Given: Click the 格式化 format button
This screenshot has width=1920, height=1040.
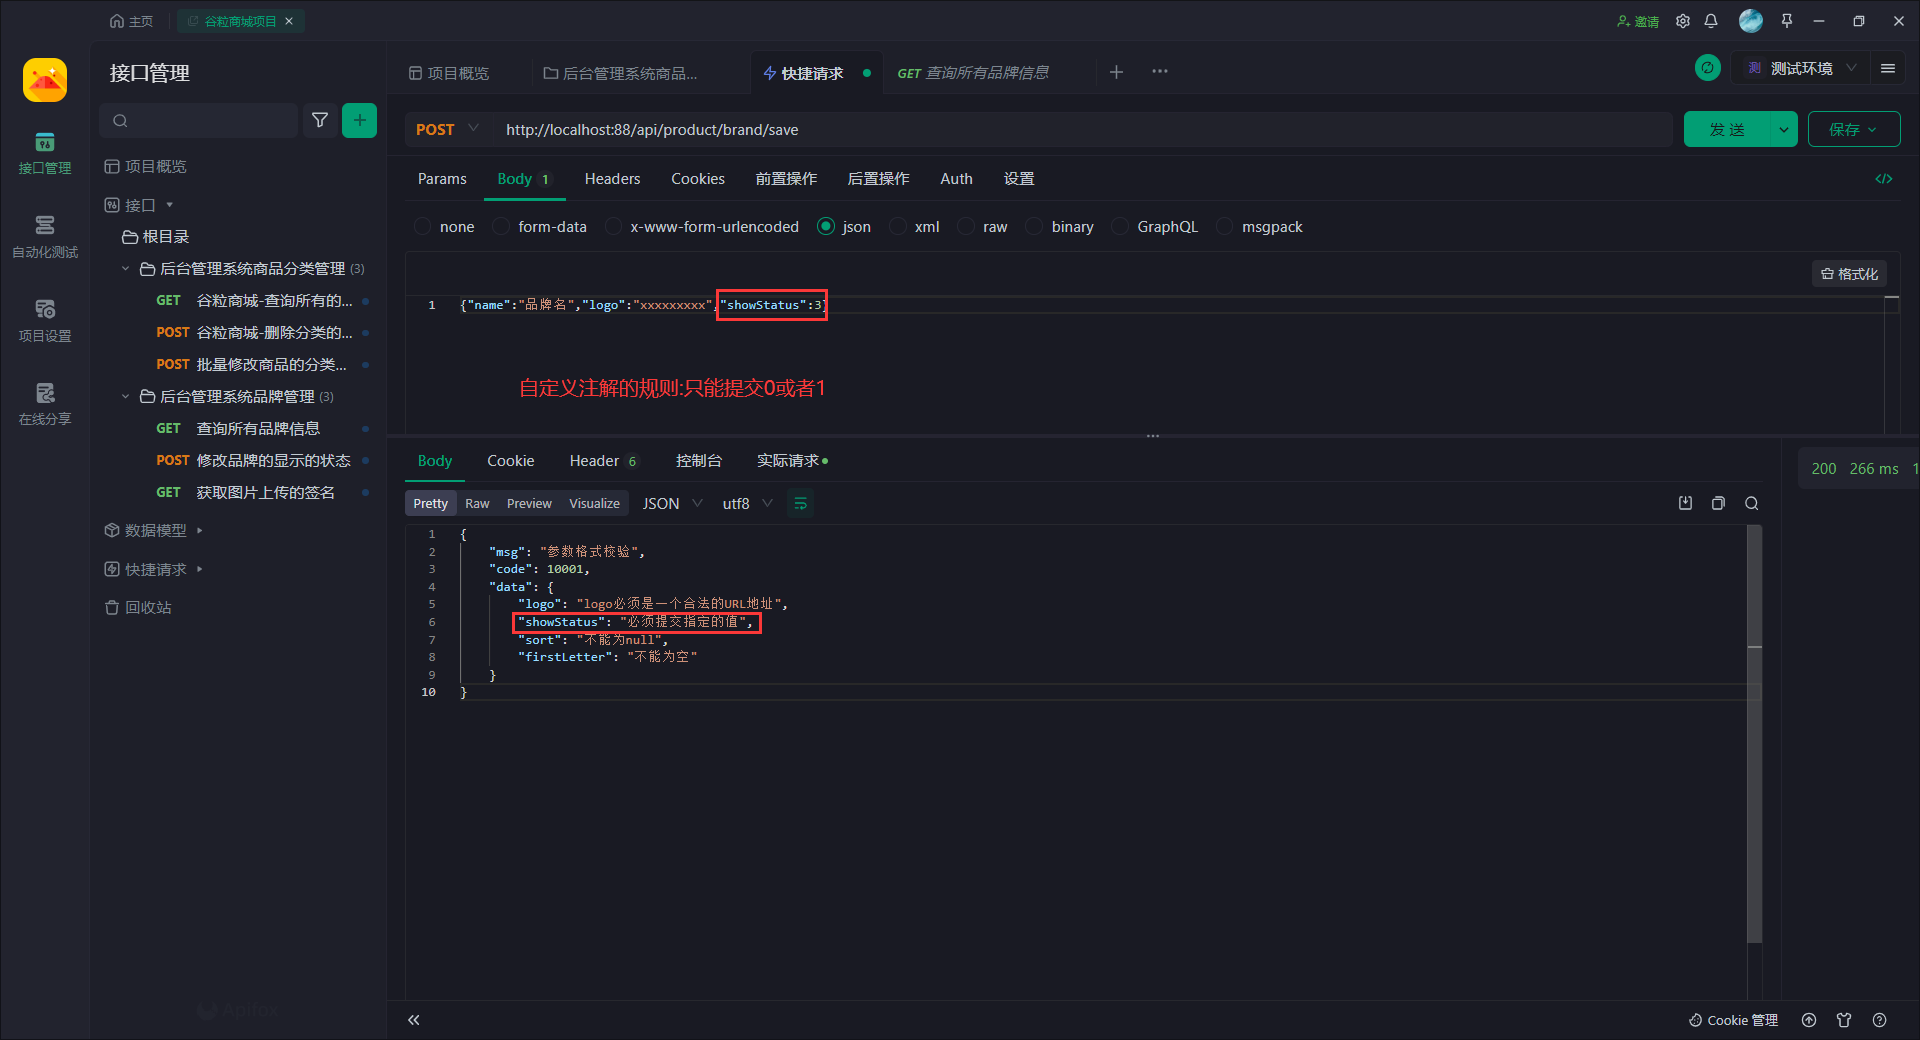Looking at the screenshot, I should coord(1849,274).
